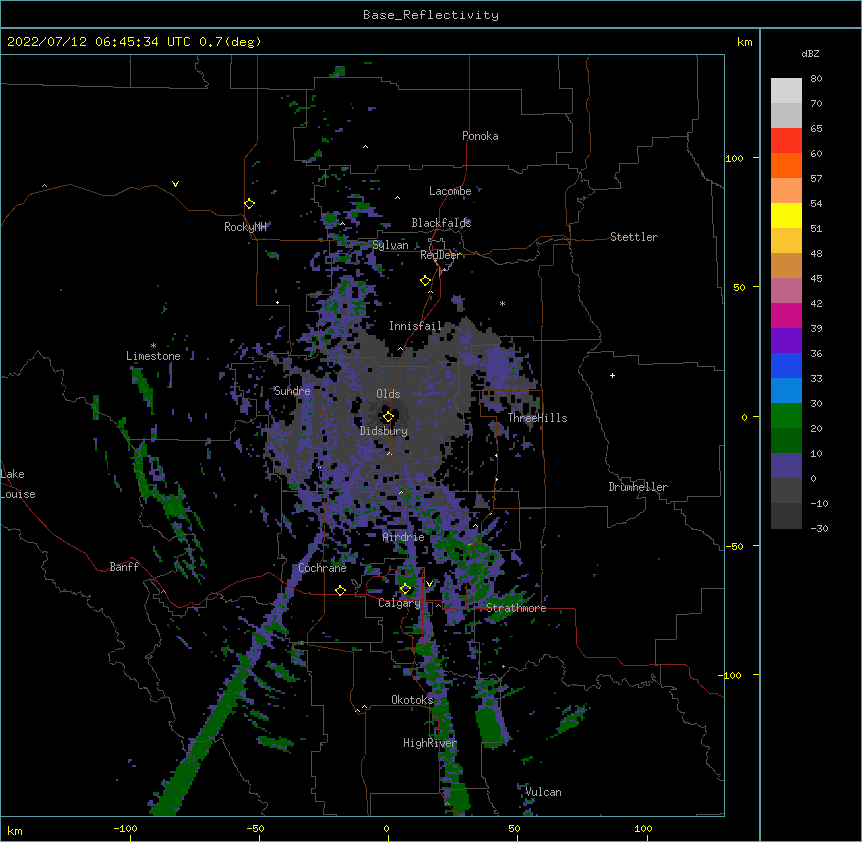Click the yellow diamond marker below Cochrane
Screen dimensions: 862x842
(x=340, y=590)
